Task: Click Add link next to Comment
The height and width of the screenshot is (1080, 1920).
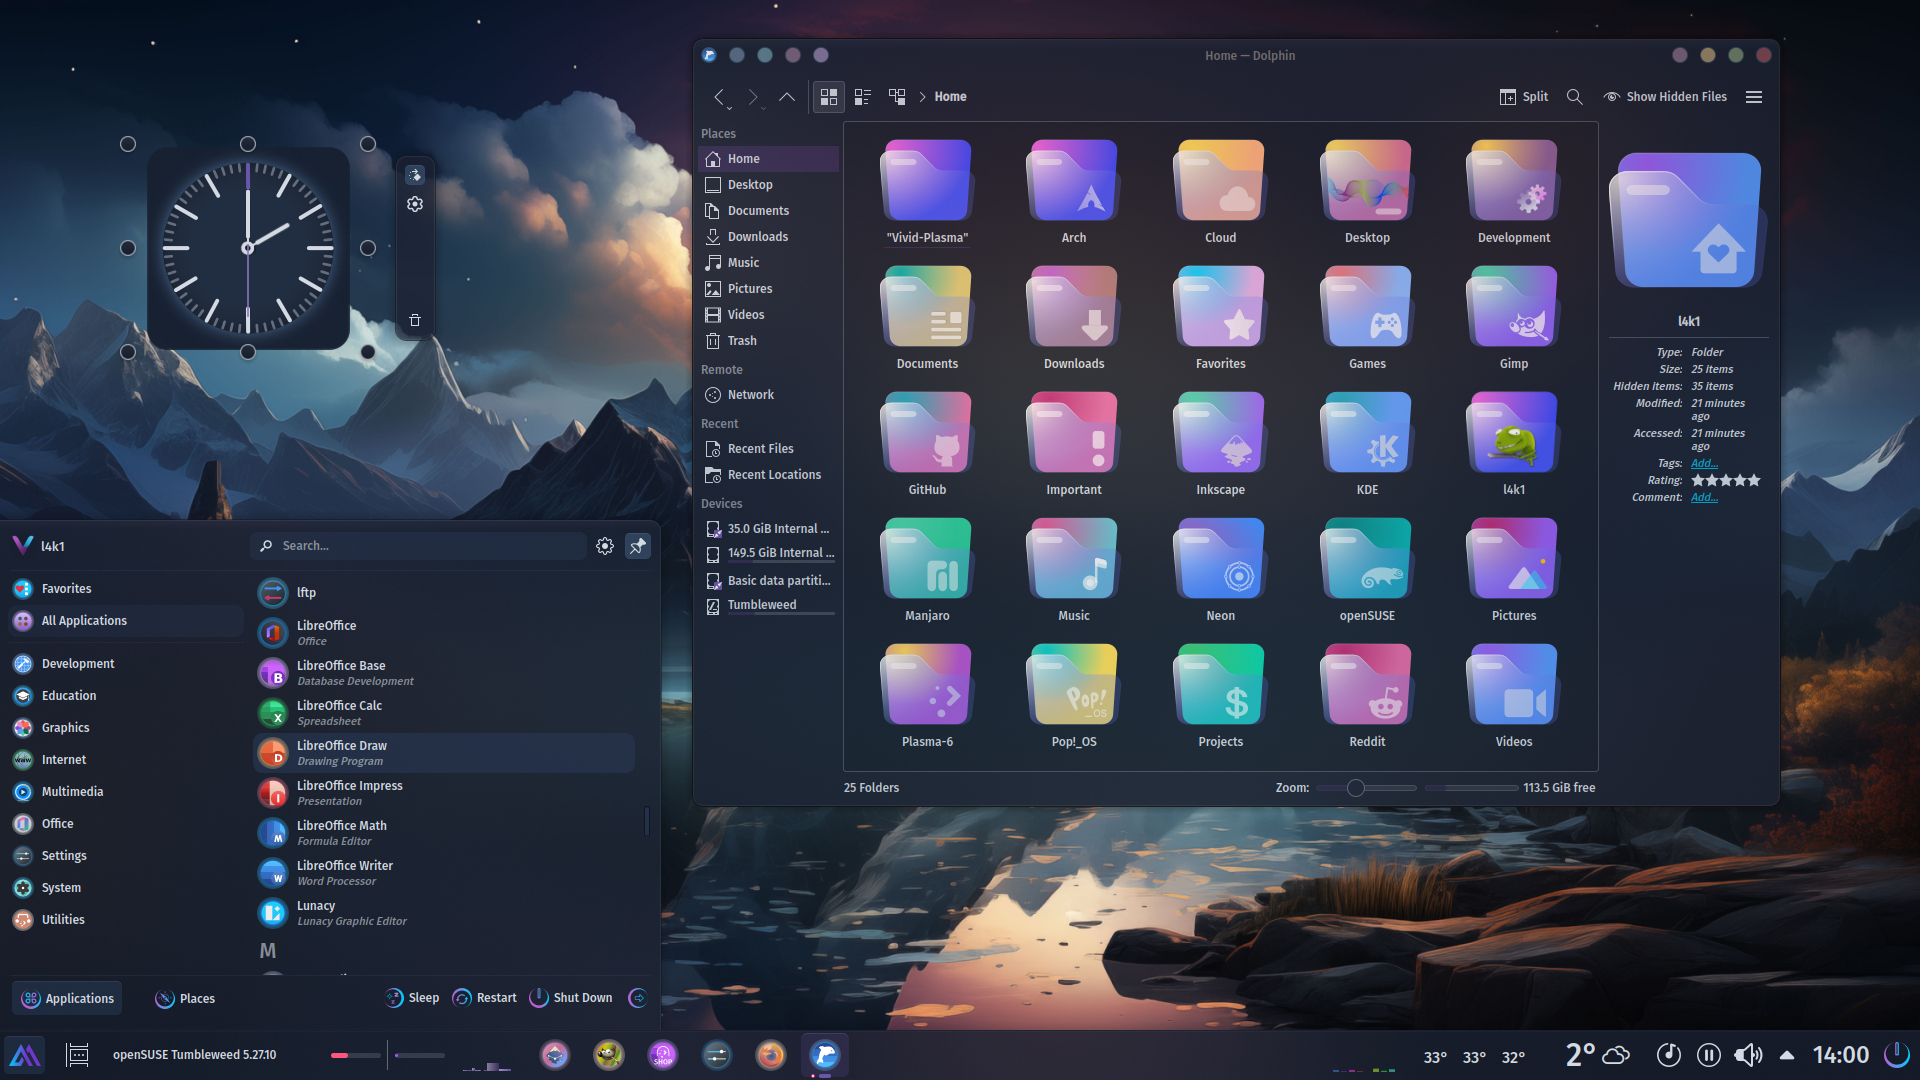Action: click(x=1704, y=497)
